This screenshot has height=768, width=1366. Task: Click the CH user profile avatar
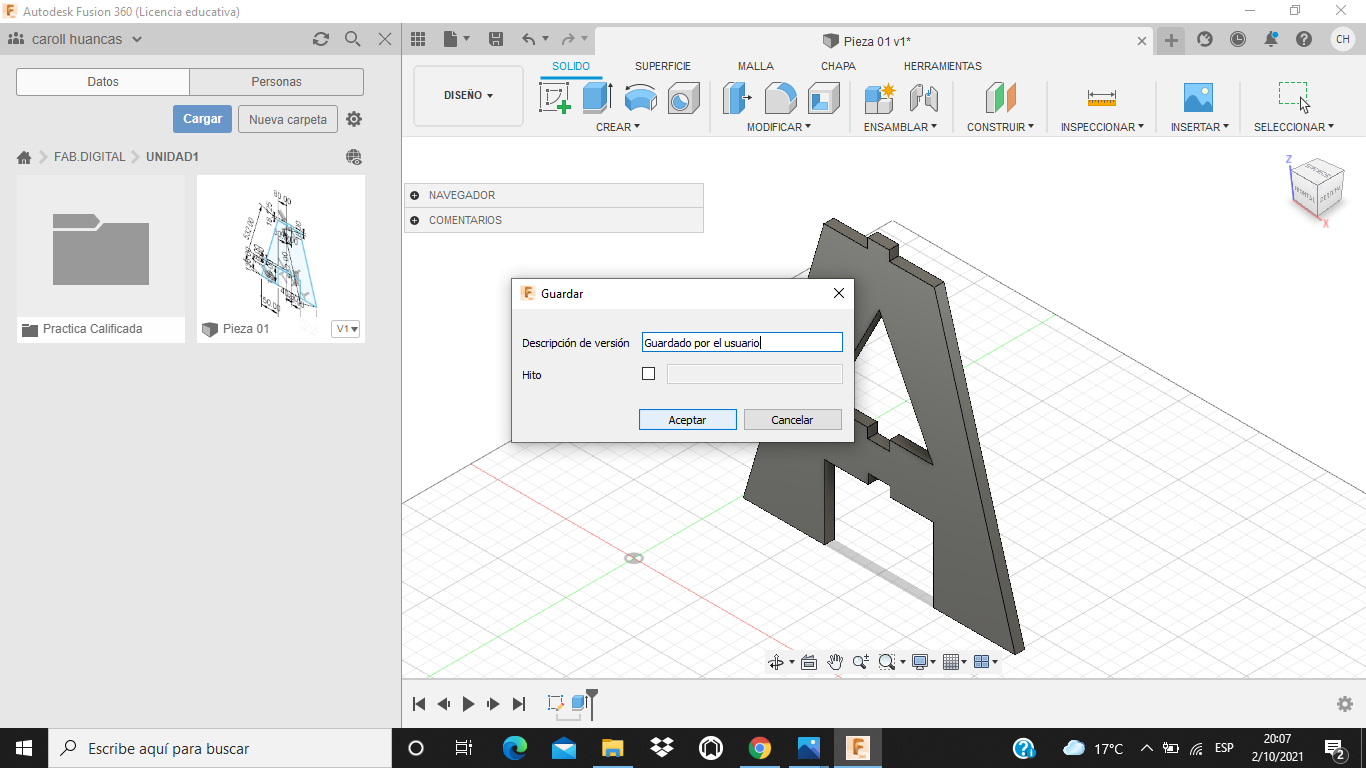1342,39
